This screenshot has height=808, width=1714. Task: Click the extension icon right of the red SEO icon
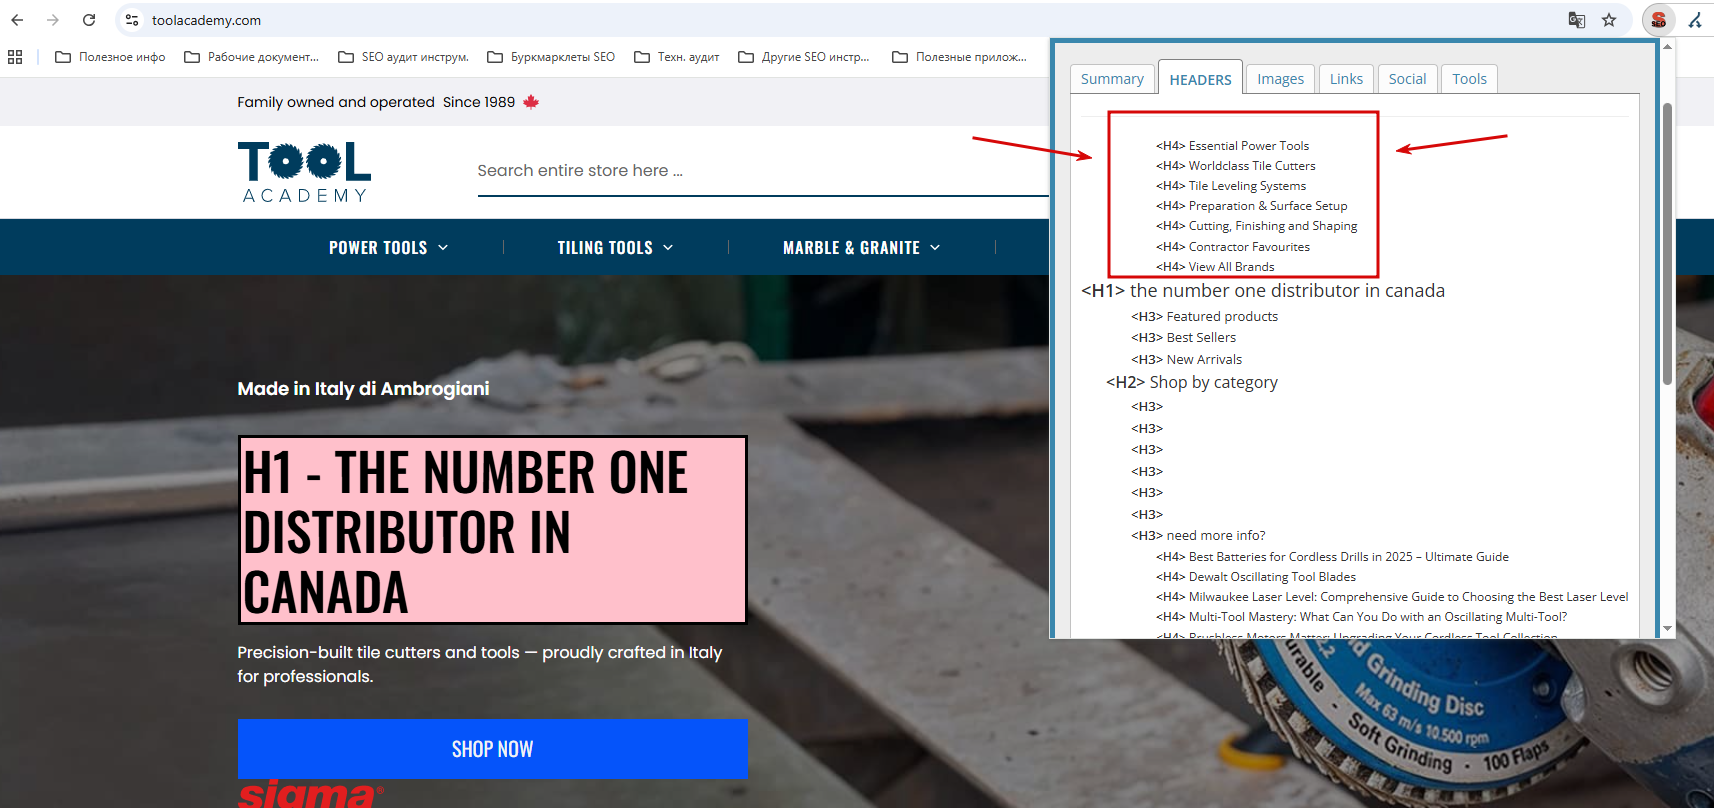(1696, 20)
